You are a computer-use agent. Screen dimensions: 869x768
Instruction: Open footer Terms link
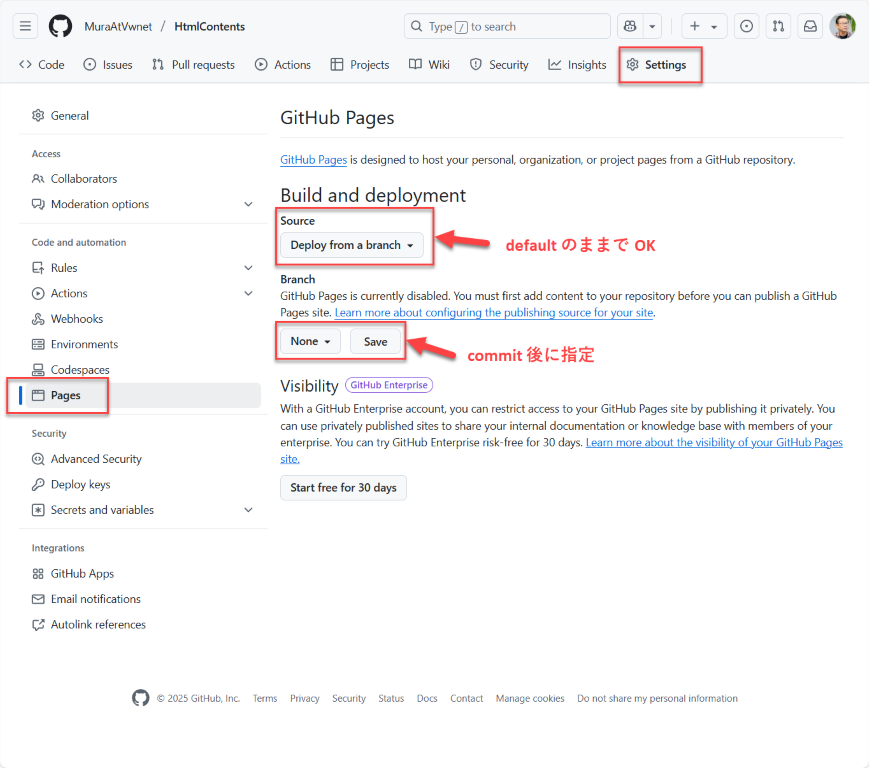(x=265, y=699)
